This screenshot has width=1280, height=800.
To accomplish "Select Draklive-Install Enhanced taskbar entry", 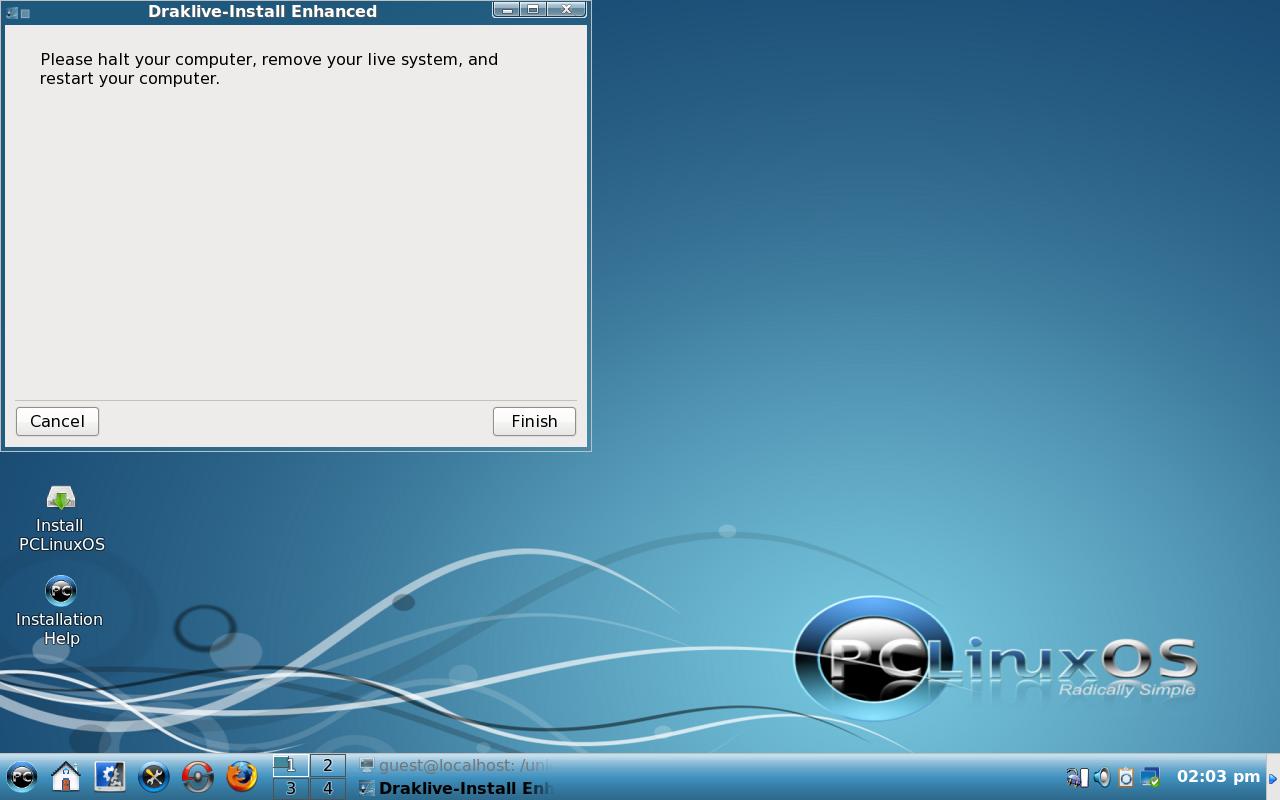I will pyautogui.click(x=455, y=788).
